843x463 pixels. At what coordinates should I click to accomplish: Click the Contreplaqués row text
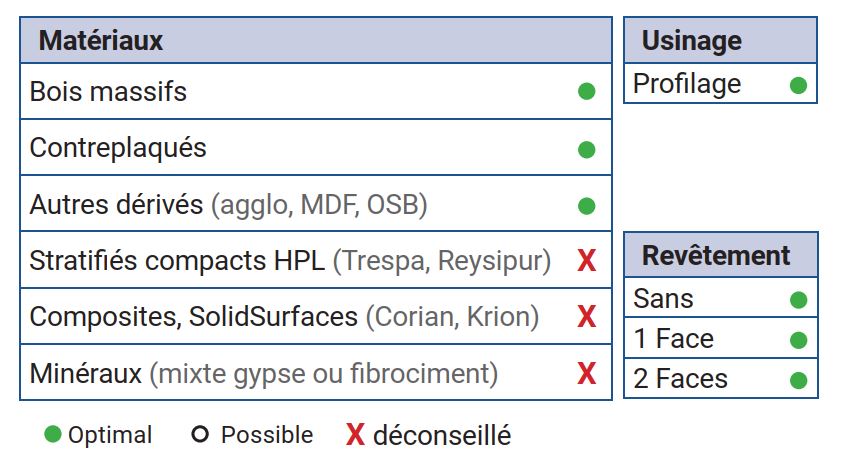tap(118, 148)
